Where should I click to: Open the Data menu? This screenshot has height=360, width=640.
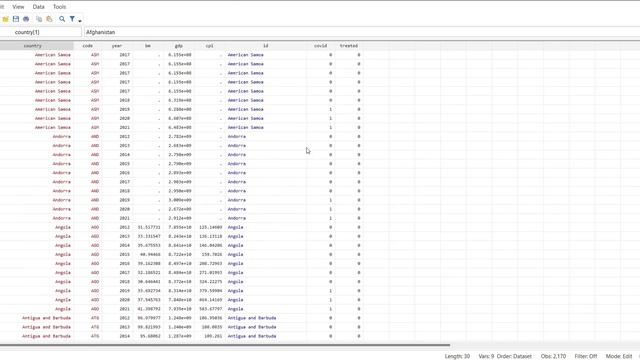tap(38, 7)
